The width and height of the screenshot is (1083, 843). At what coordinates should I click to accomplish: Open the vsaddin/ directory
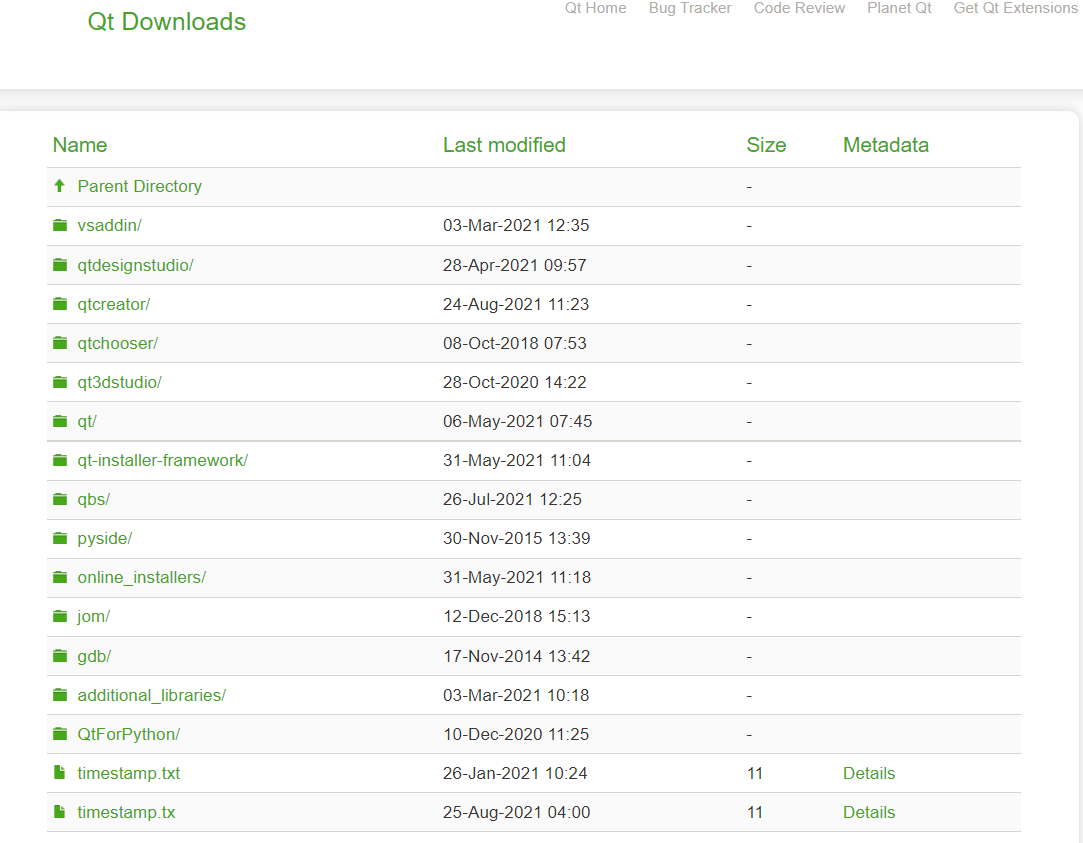point(109,226)
